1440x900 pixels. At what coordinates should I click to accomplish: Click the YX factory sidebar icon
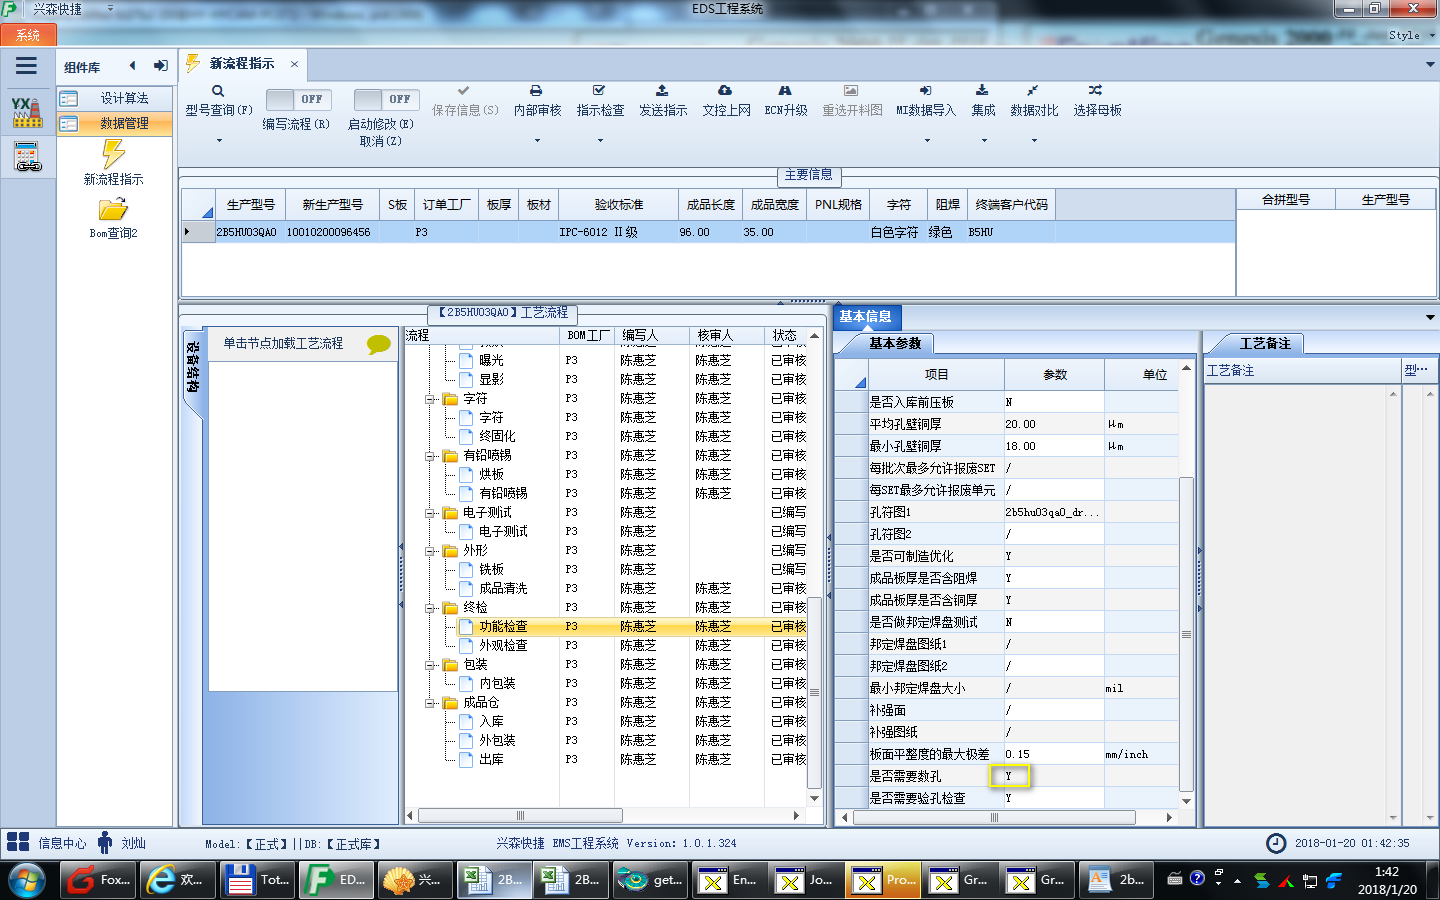27,112
